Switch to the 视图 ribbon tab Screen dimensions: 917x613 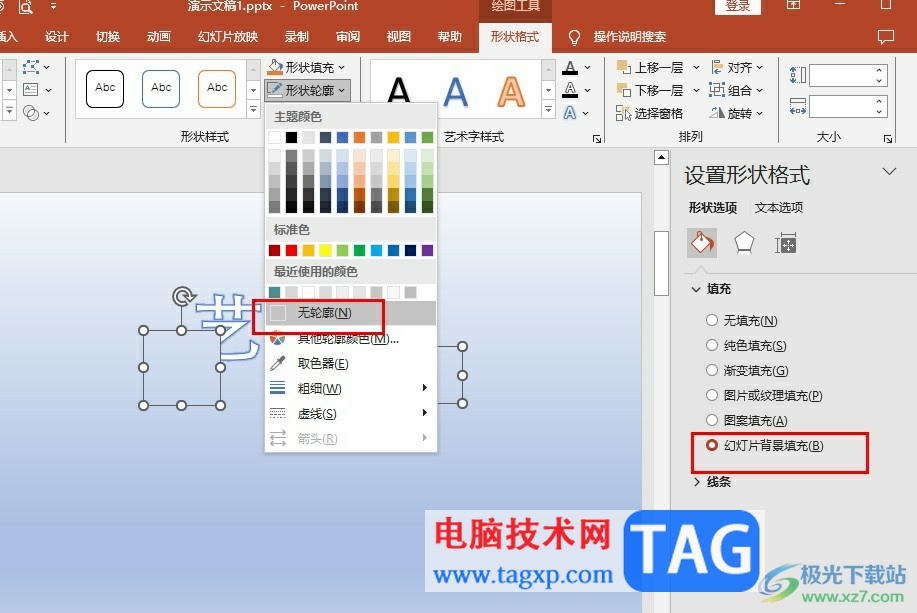399,37
